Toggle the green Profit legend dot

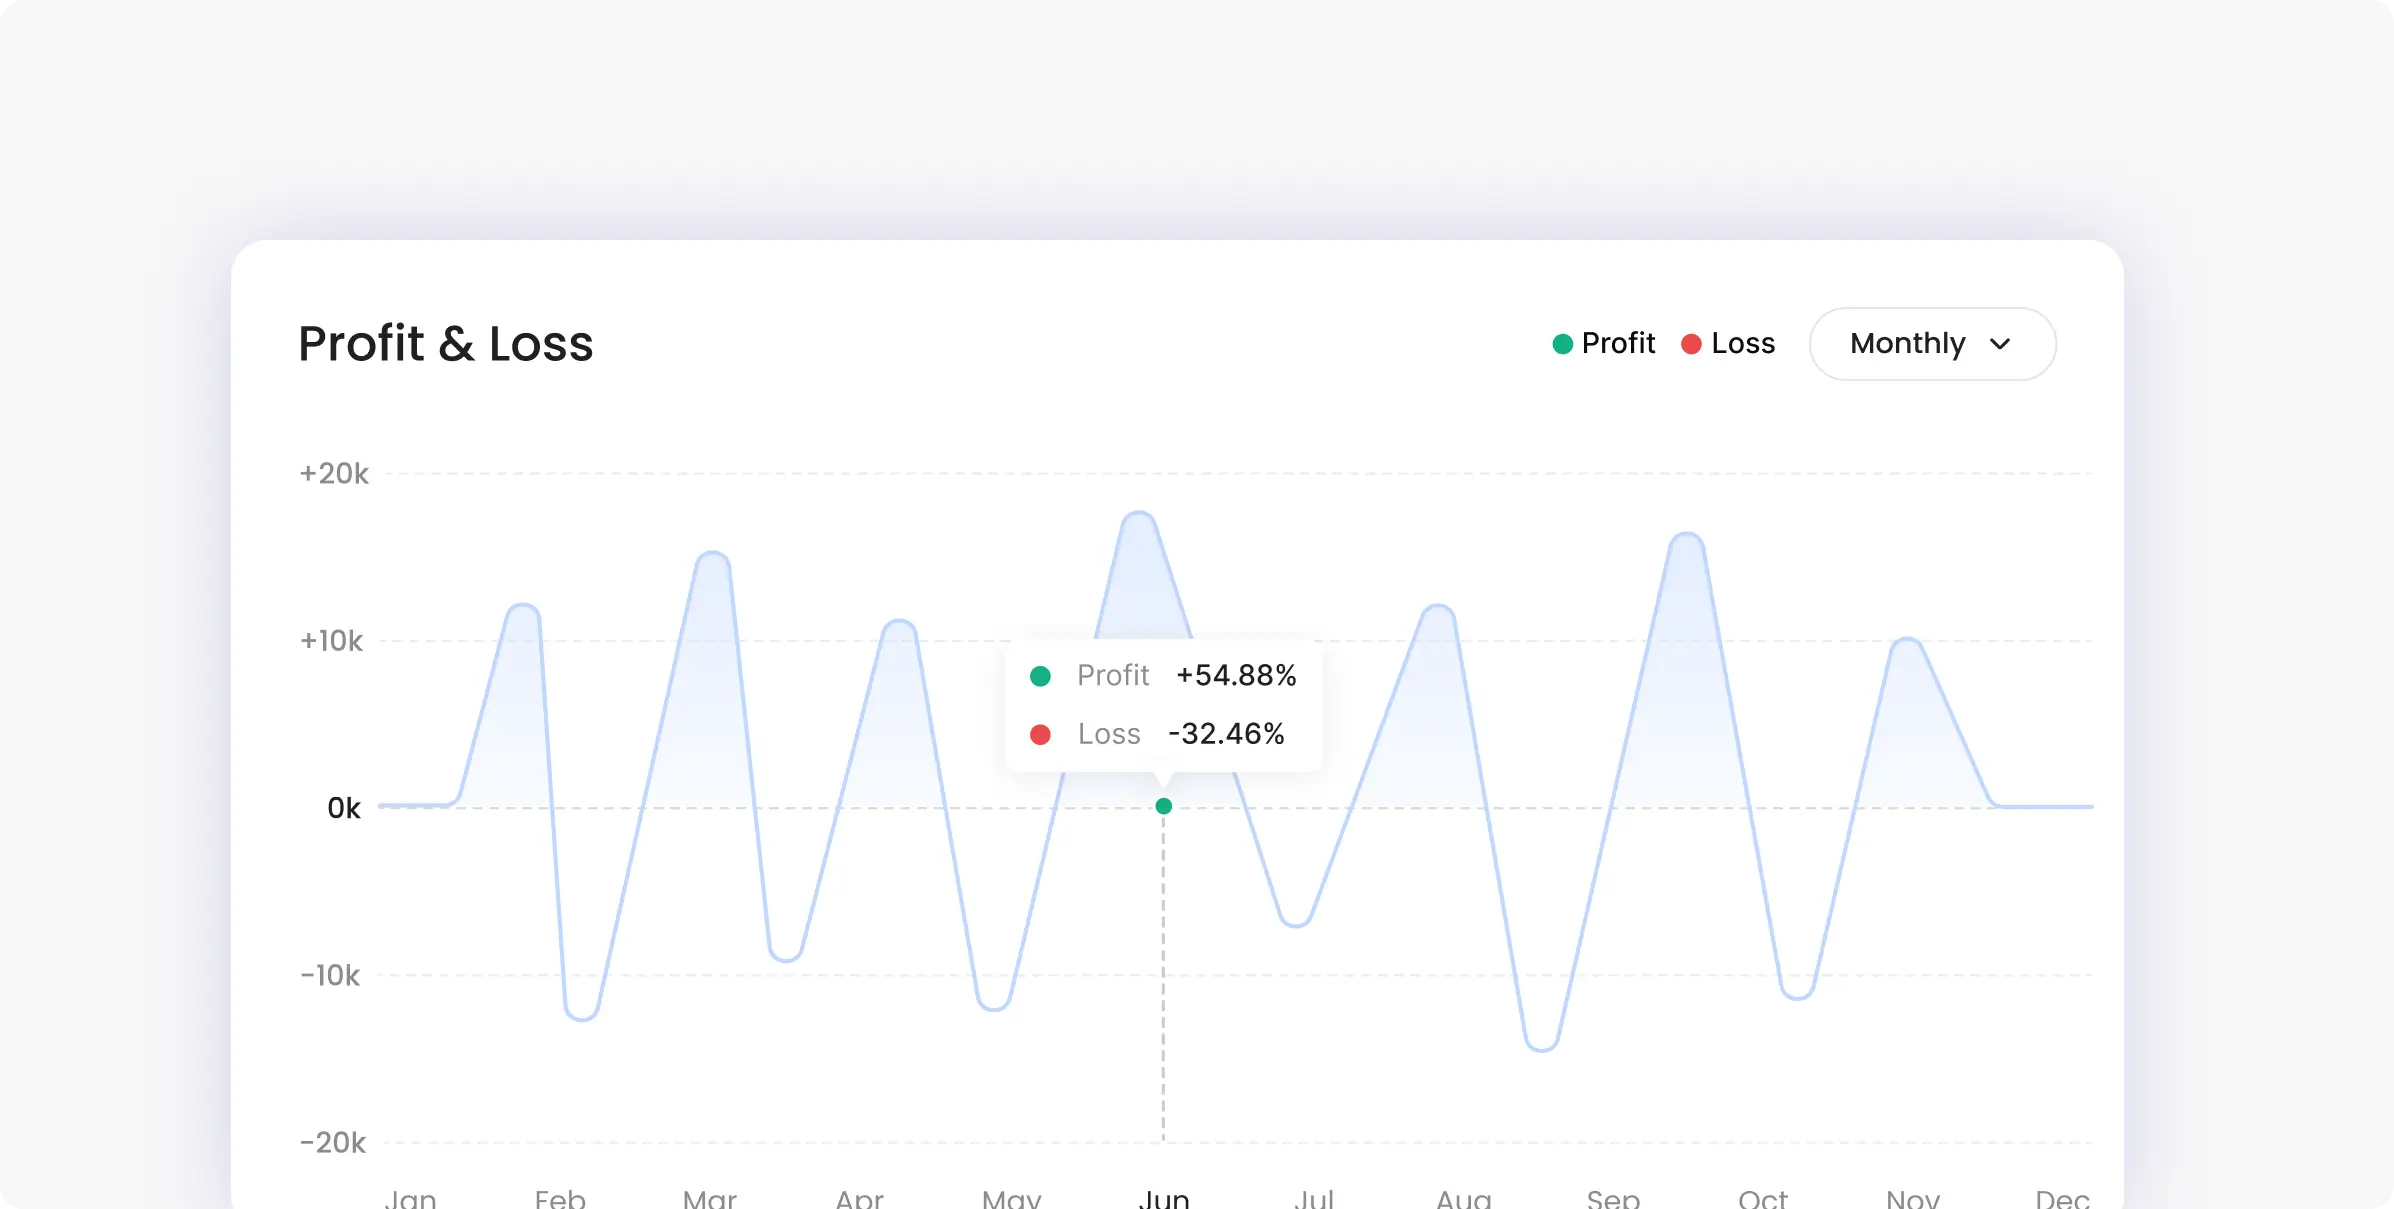[1562, 344]
